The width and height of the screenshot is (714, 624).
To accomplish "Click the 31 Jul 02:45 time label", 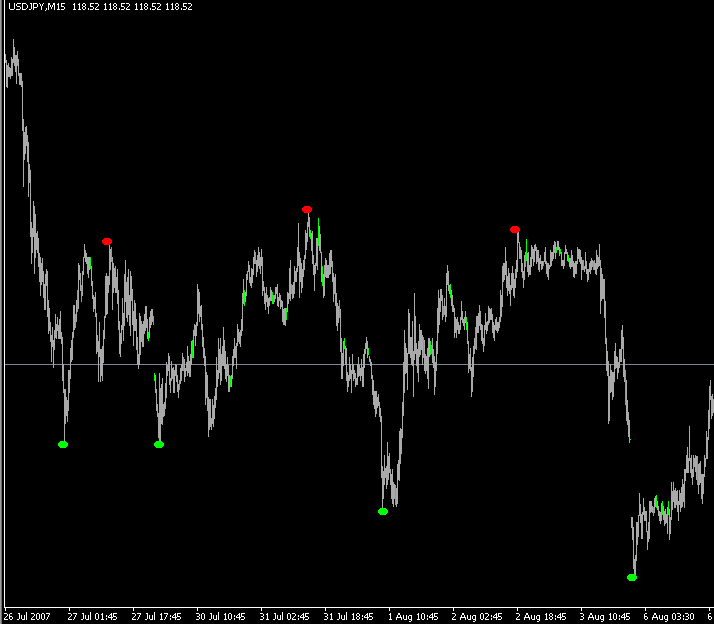I will point(285,617).
